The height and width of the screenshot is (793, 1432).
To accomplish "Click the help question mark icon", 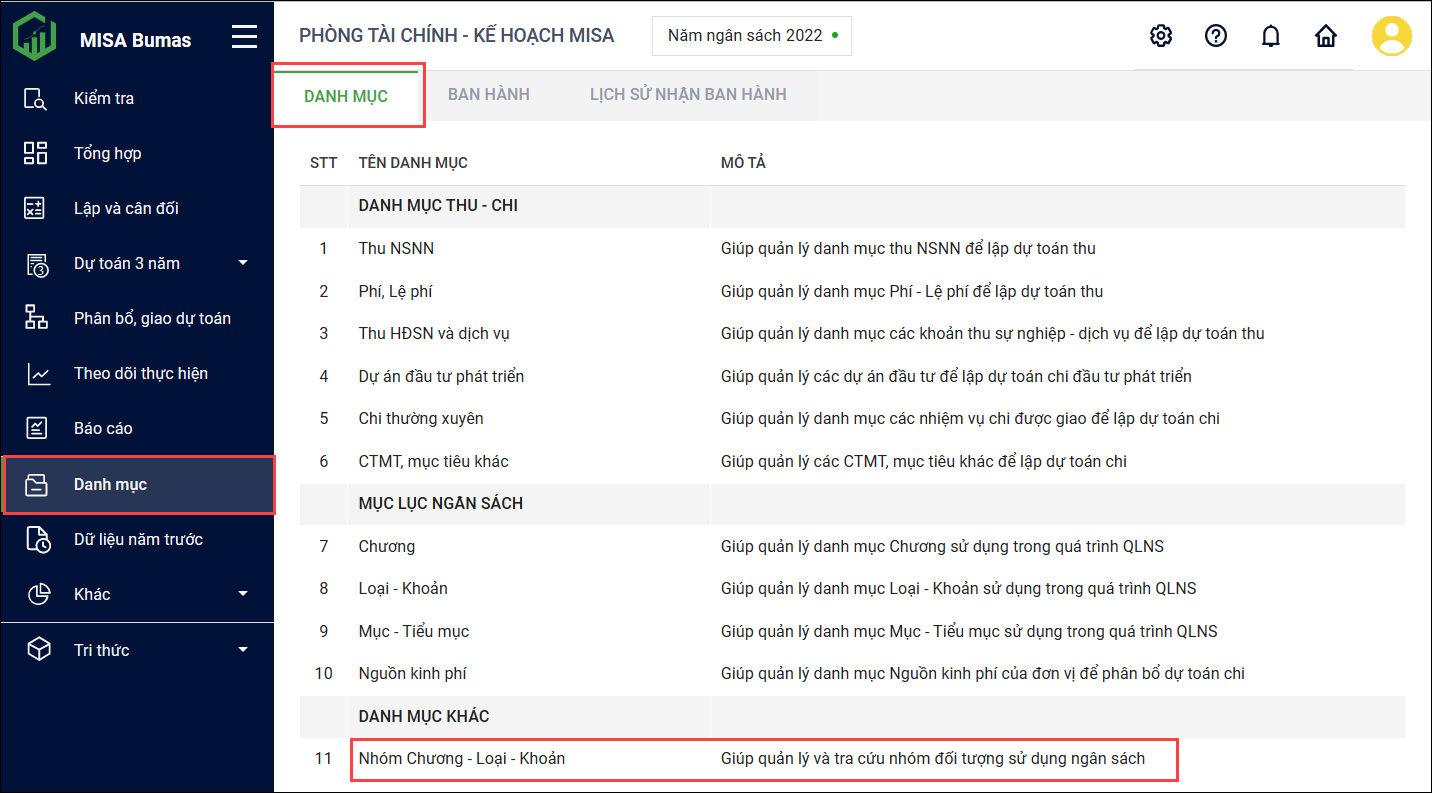I will pyautogui.click(x=1215, y=36).
